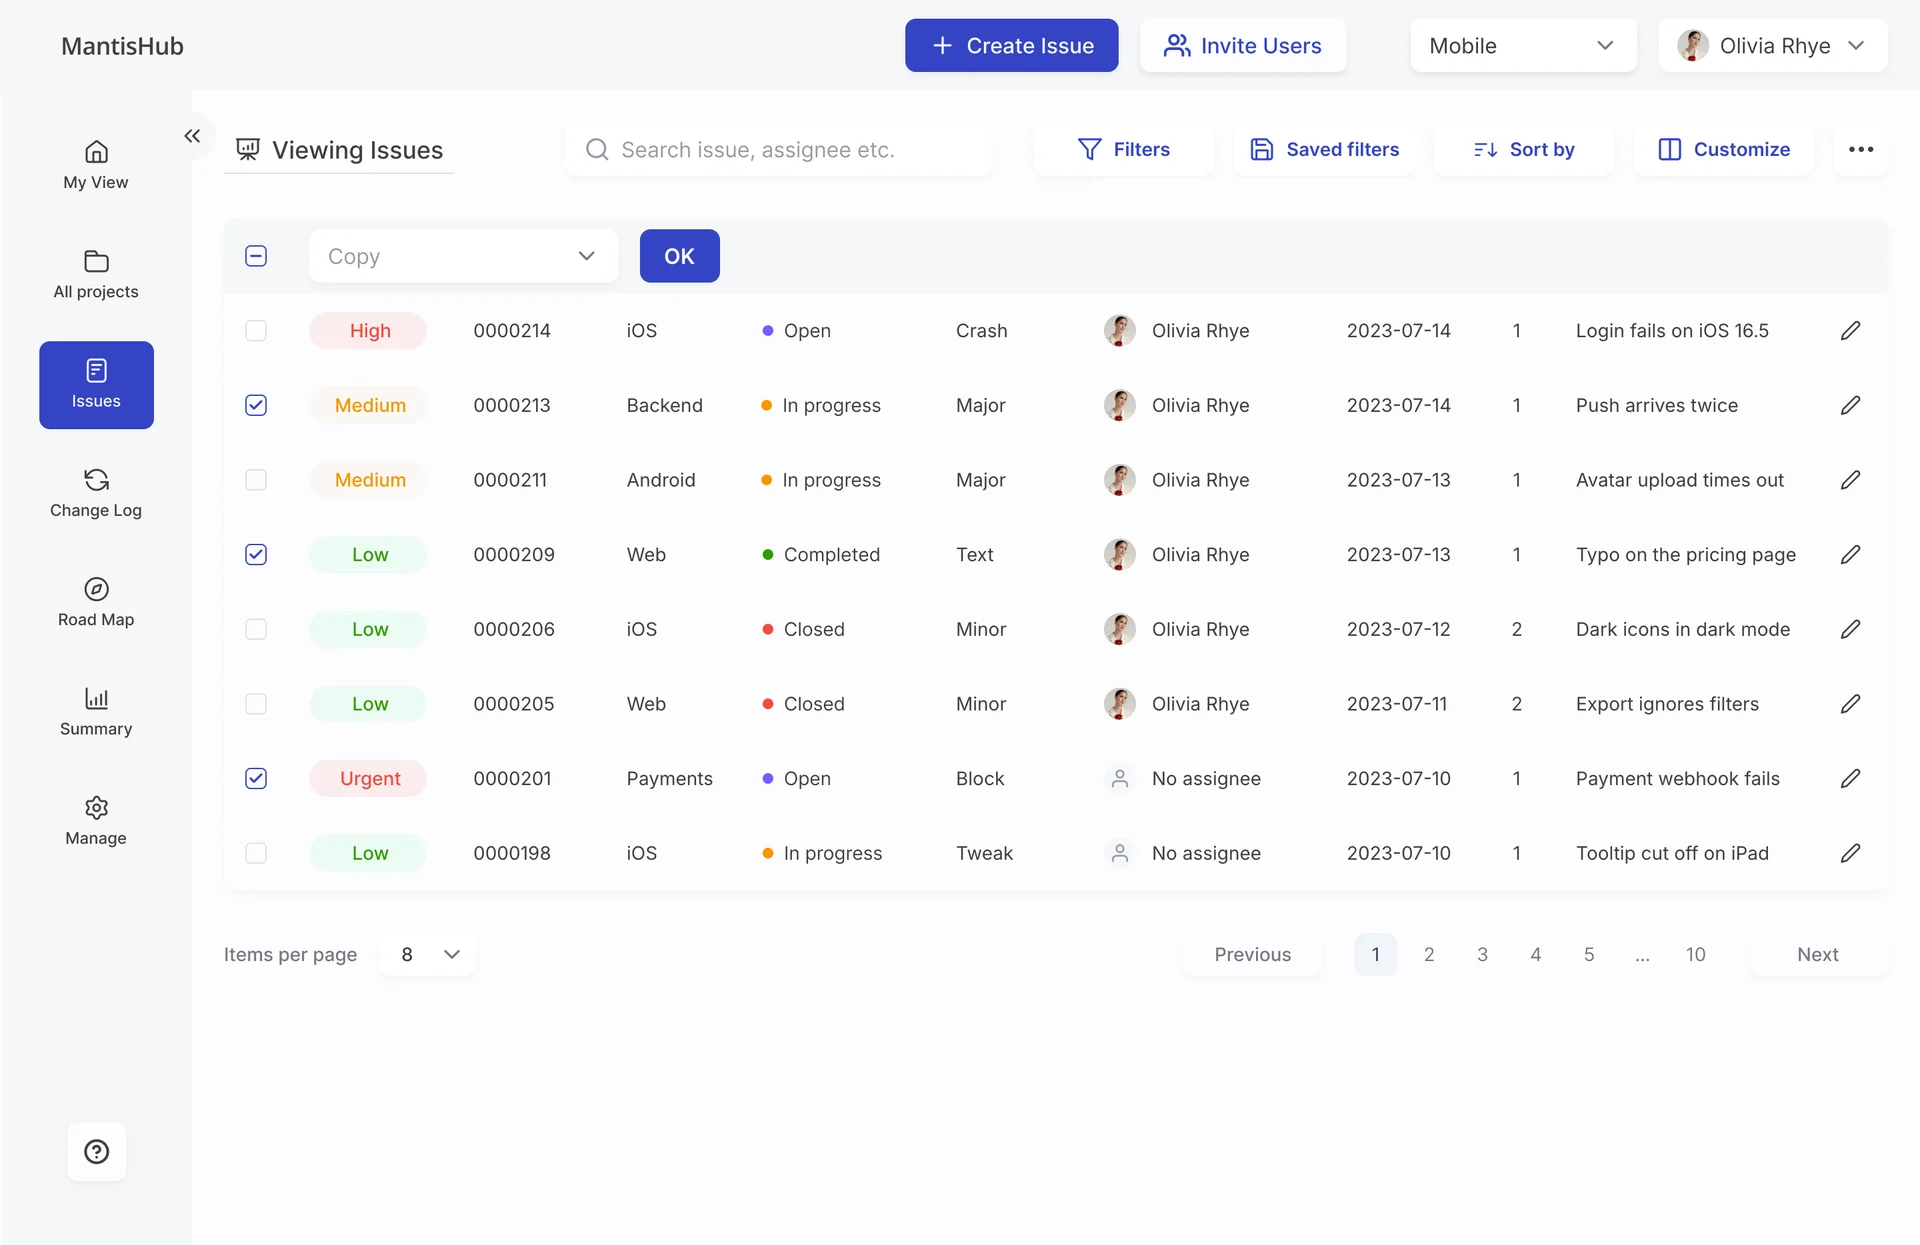Open the Road Map page
Image resolution: width=1920 pixels, height=1245 pixels.
(96, 603)
